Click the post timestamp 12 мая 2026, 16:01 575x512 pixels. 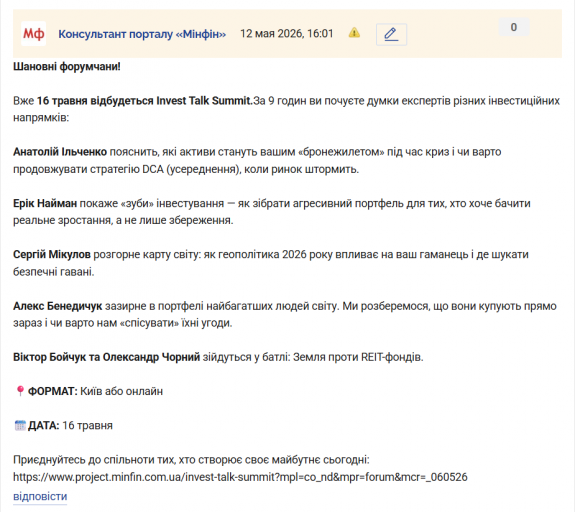tap(286, 34)
